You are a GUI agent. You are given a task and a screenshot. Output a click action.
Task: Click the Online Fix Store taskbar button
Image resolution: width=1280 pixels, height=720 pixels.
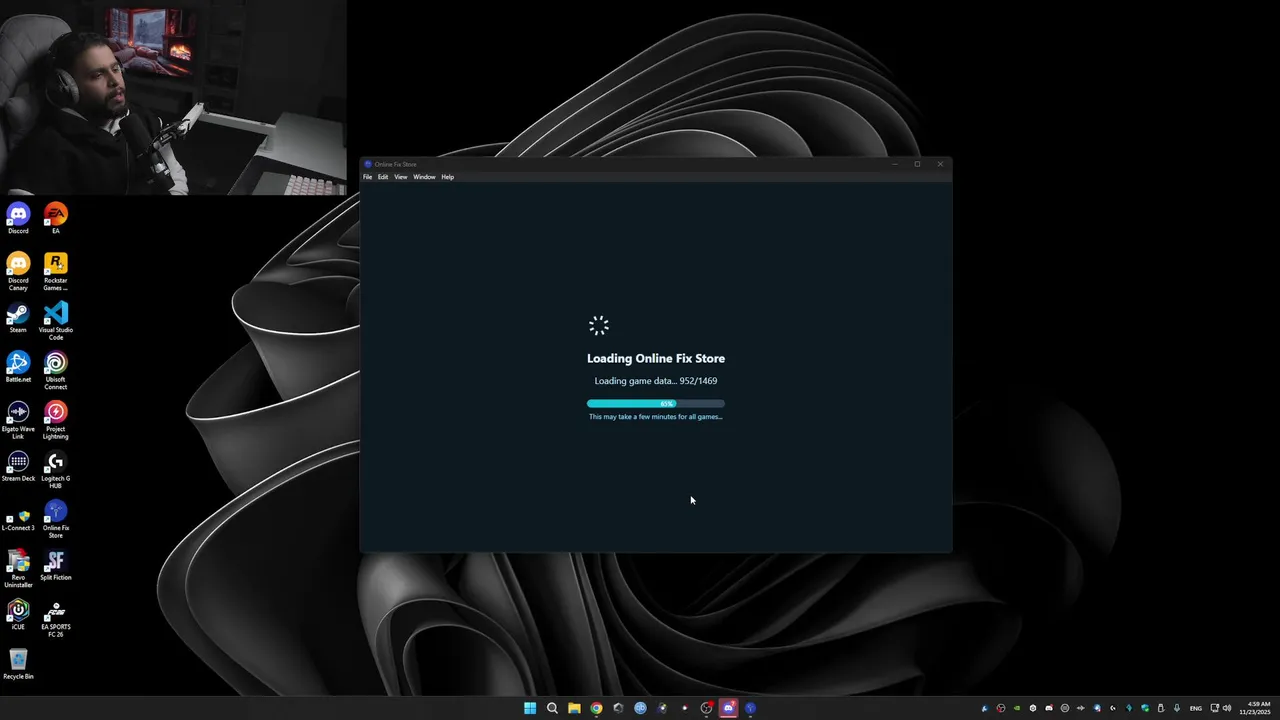tap(750, 708)
